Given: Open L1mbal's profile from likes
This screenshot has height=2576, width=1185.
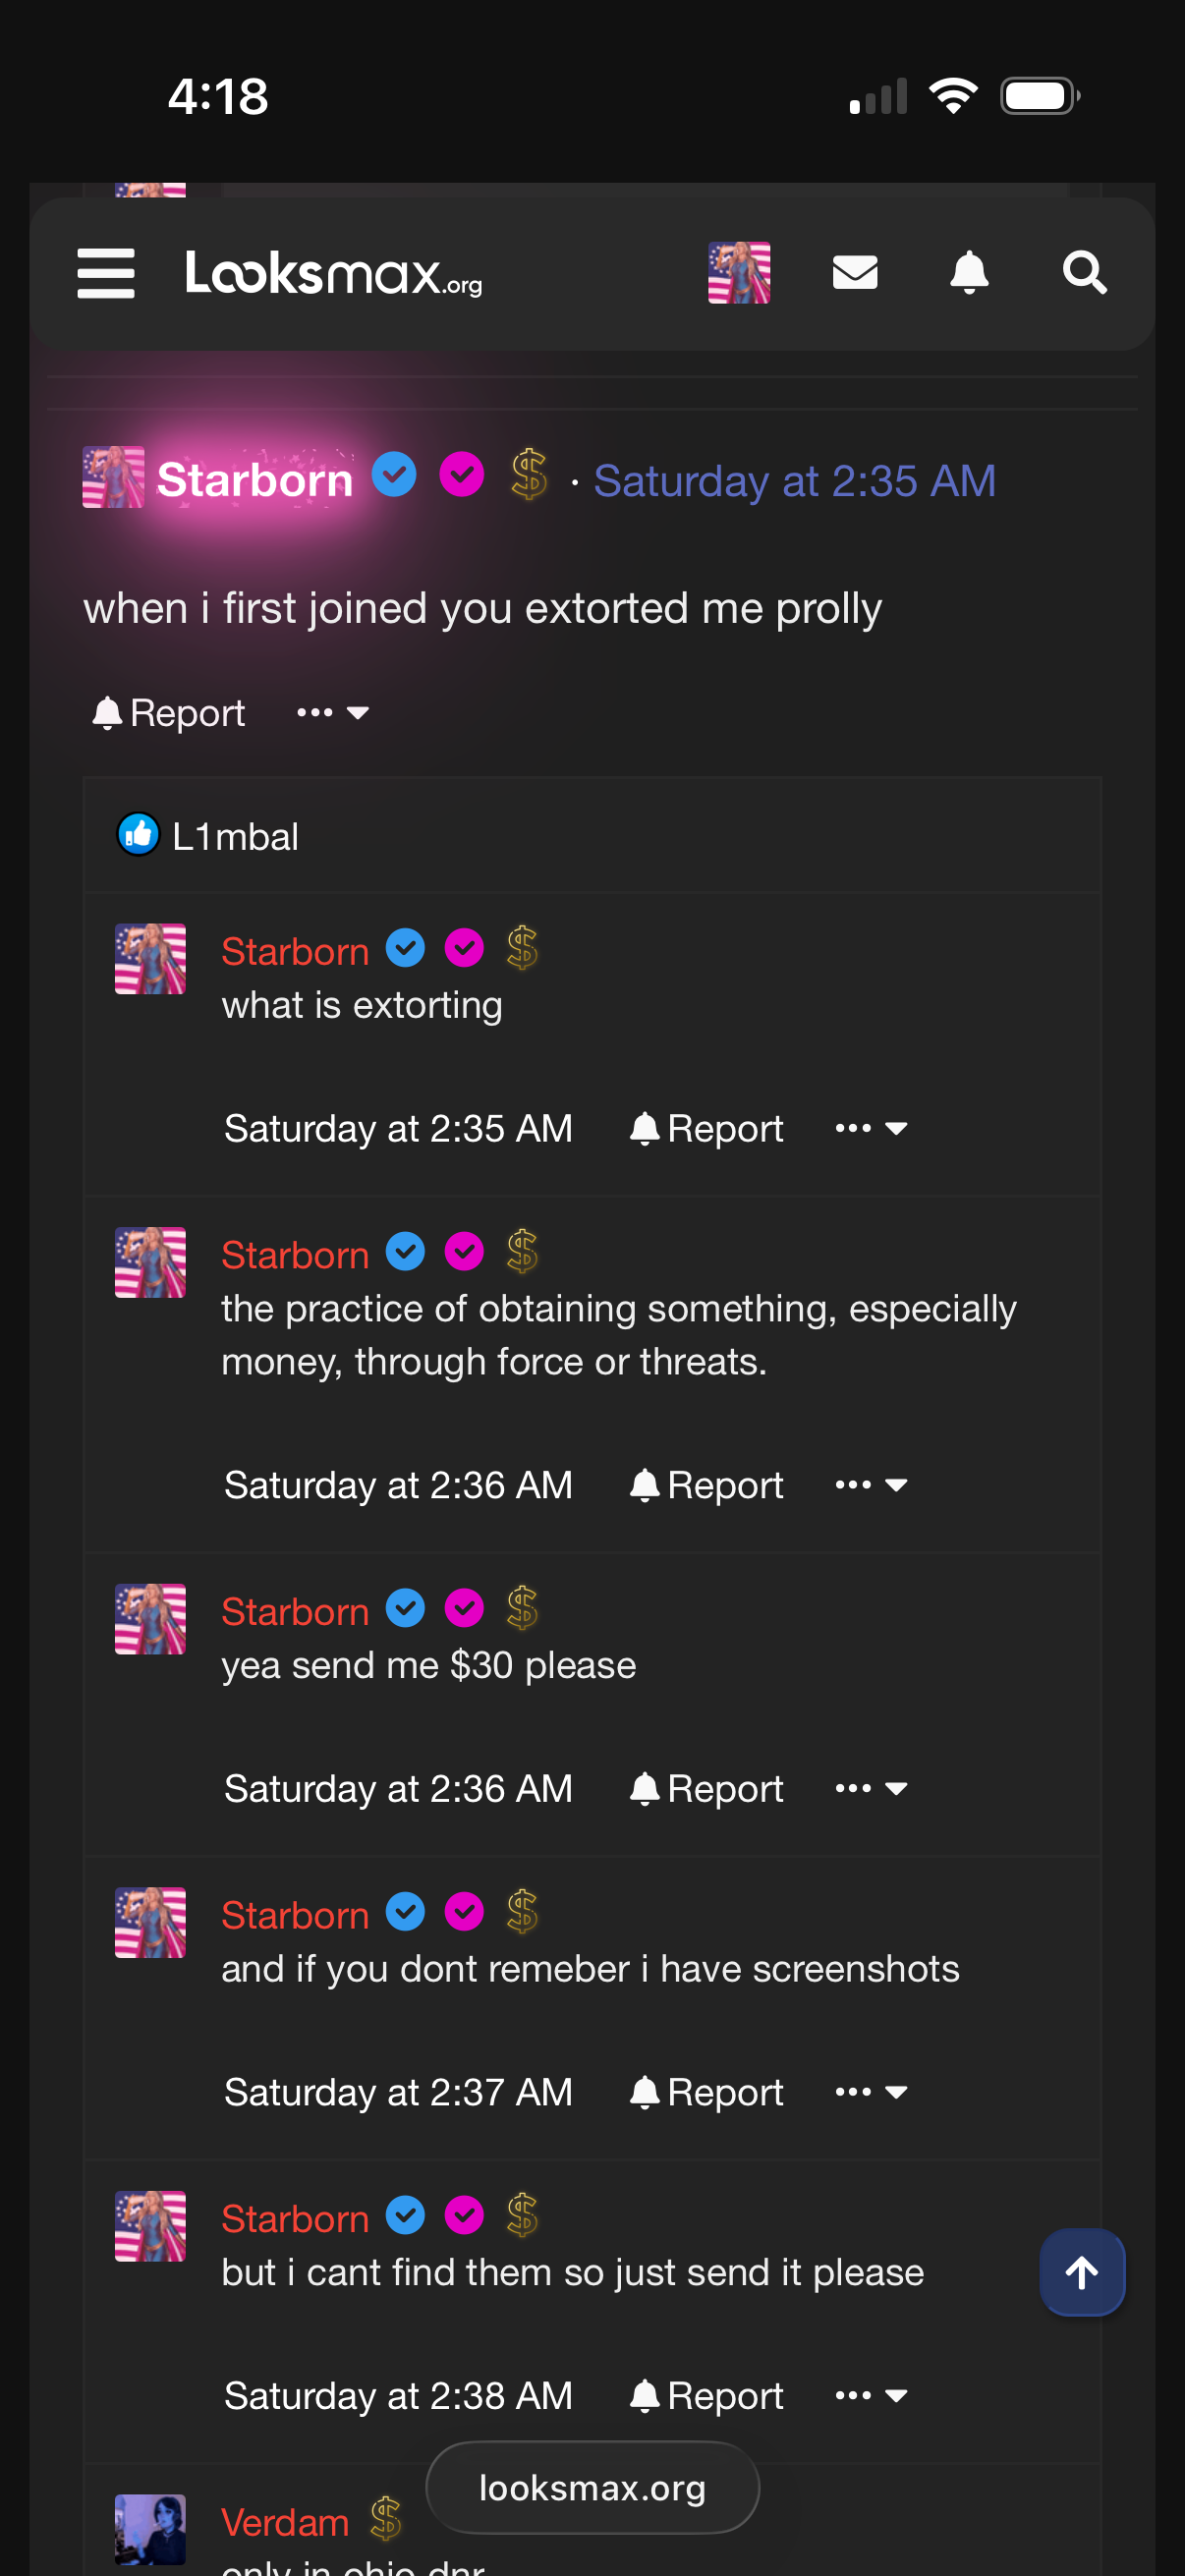Looking at the screenshot, I should pos(235,836).
